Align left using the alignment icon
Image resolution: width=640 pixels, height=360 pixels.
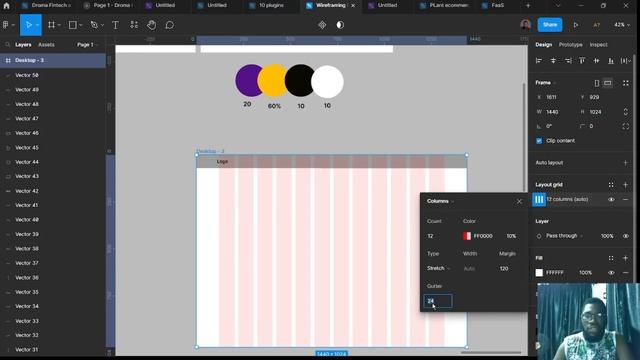(539, 61)
